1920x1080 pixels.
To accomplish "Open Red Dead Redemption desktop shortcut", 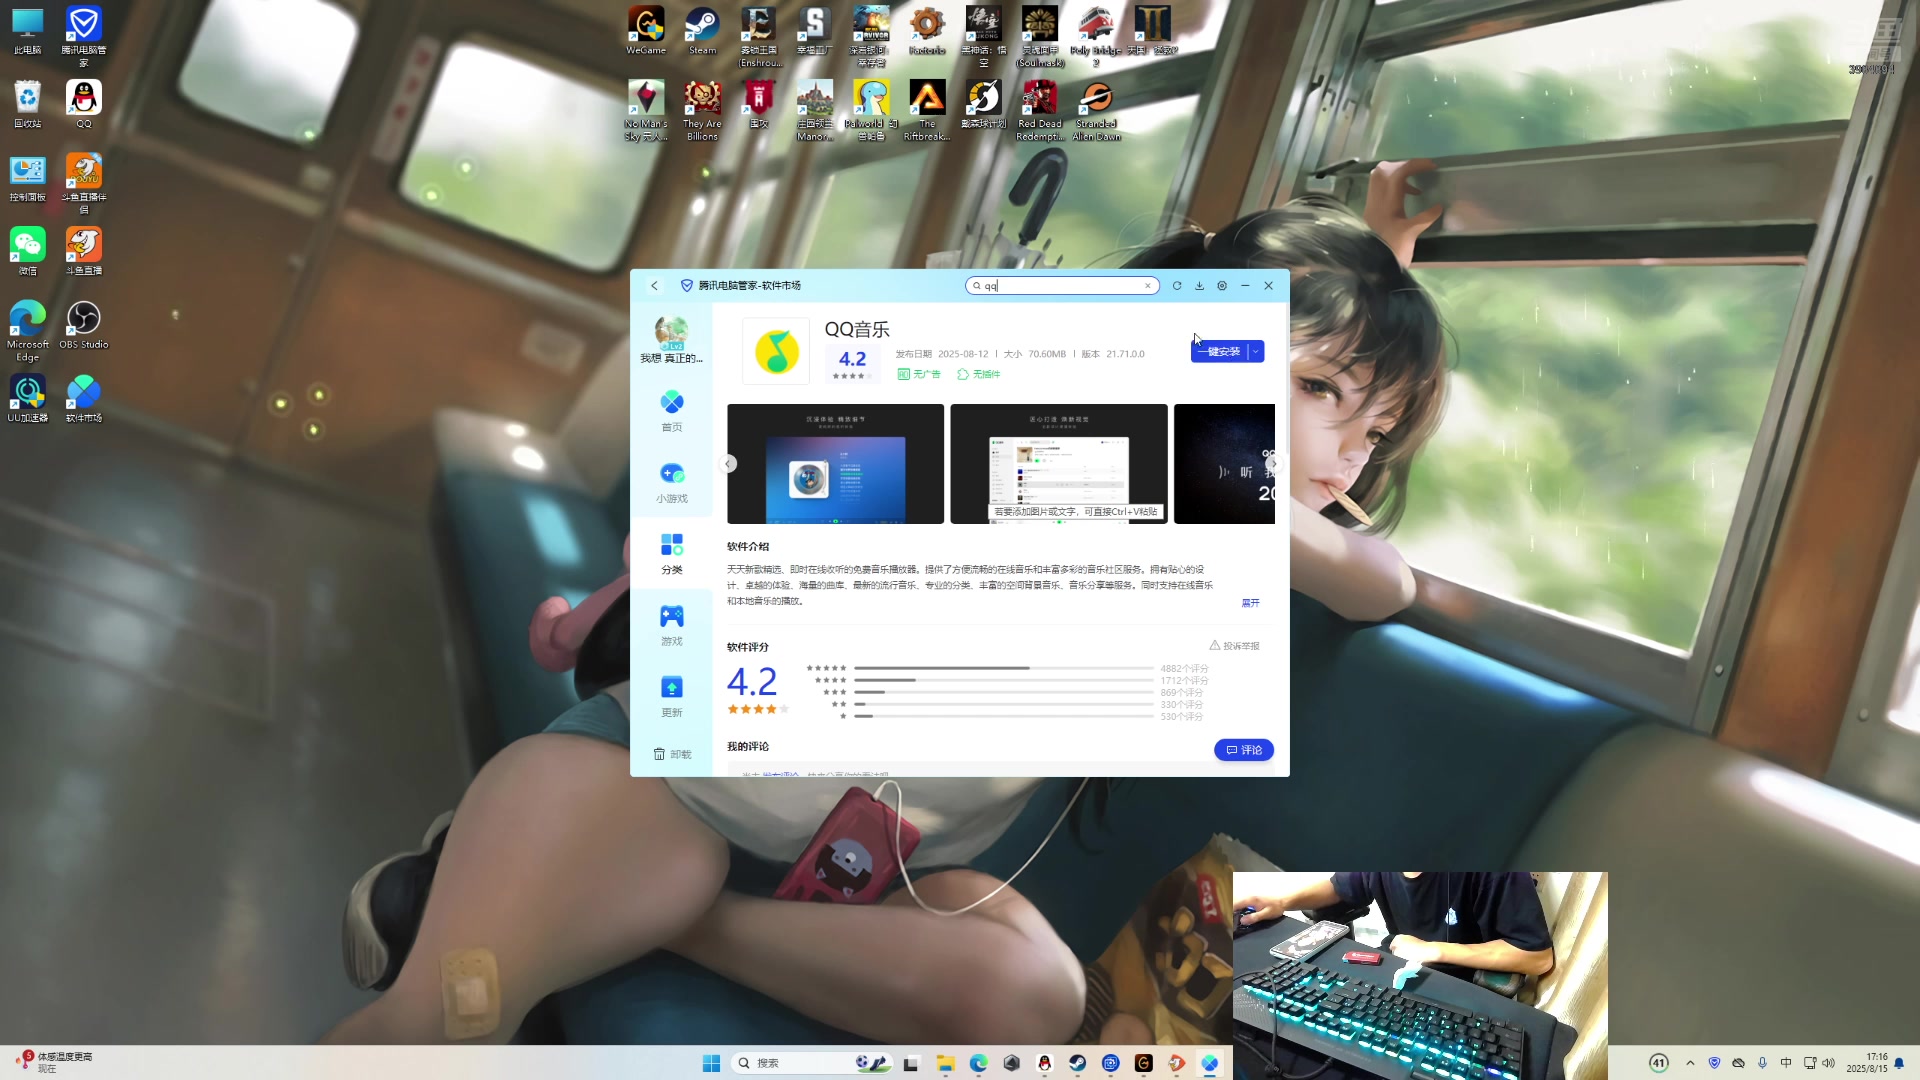I will [x=1040, y=110].
